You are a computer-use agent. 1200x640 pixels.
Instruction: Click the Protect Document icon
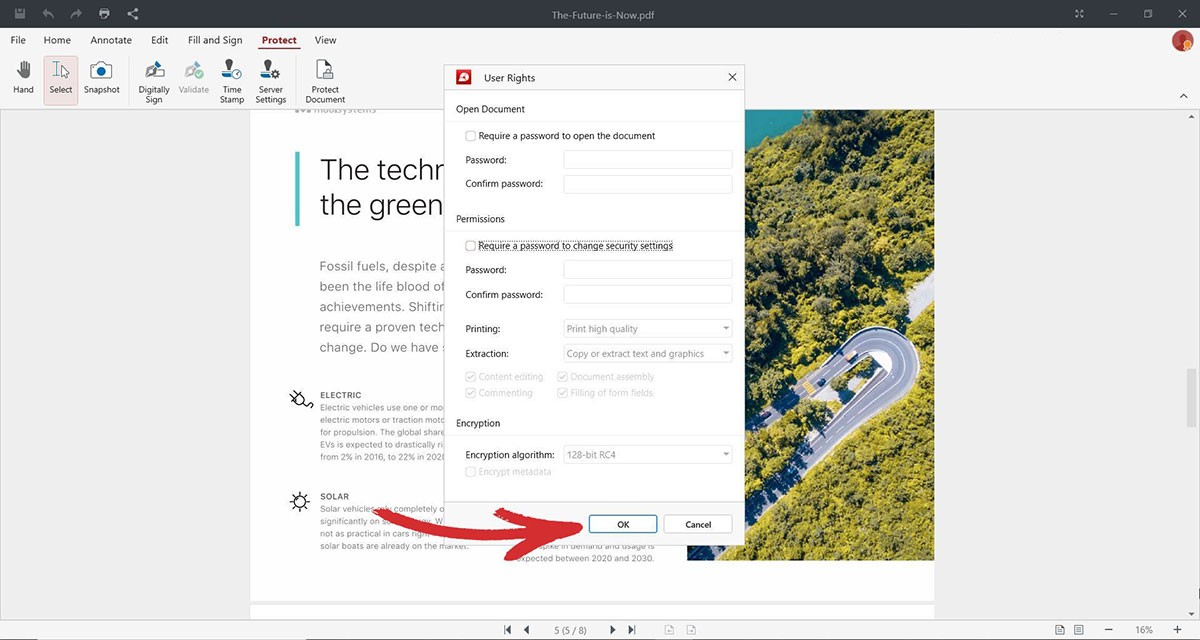pyautogui.click(x=325, y=80)
